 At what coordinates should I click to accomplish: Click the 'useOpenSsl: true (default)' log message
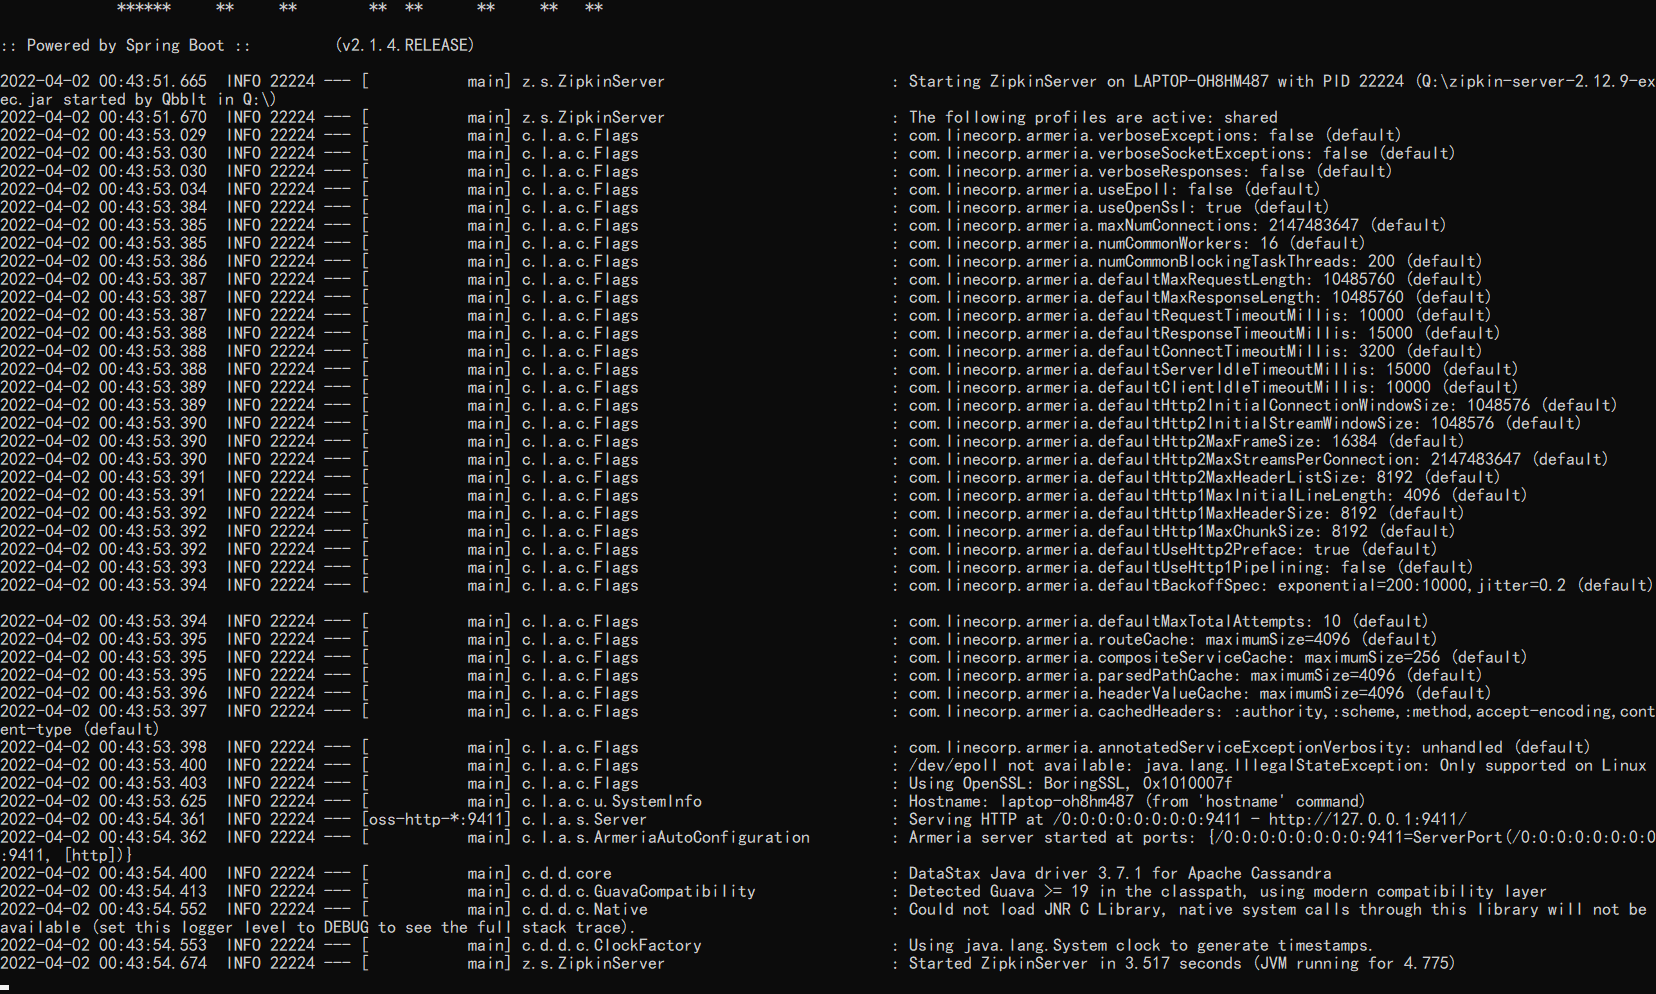(1119, 207)
